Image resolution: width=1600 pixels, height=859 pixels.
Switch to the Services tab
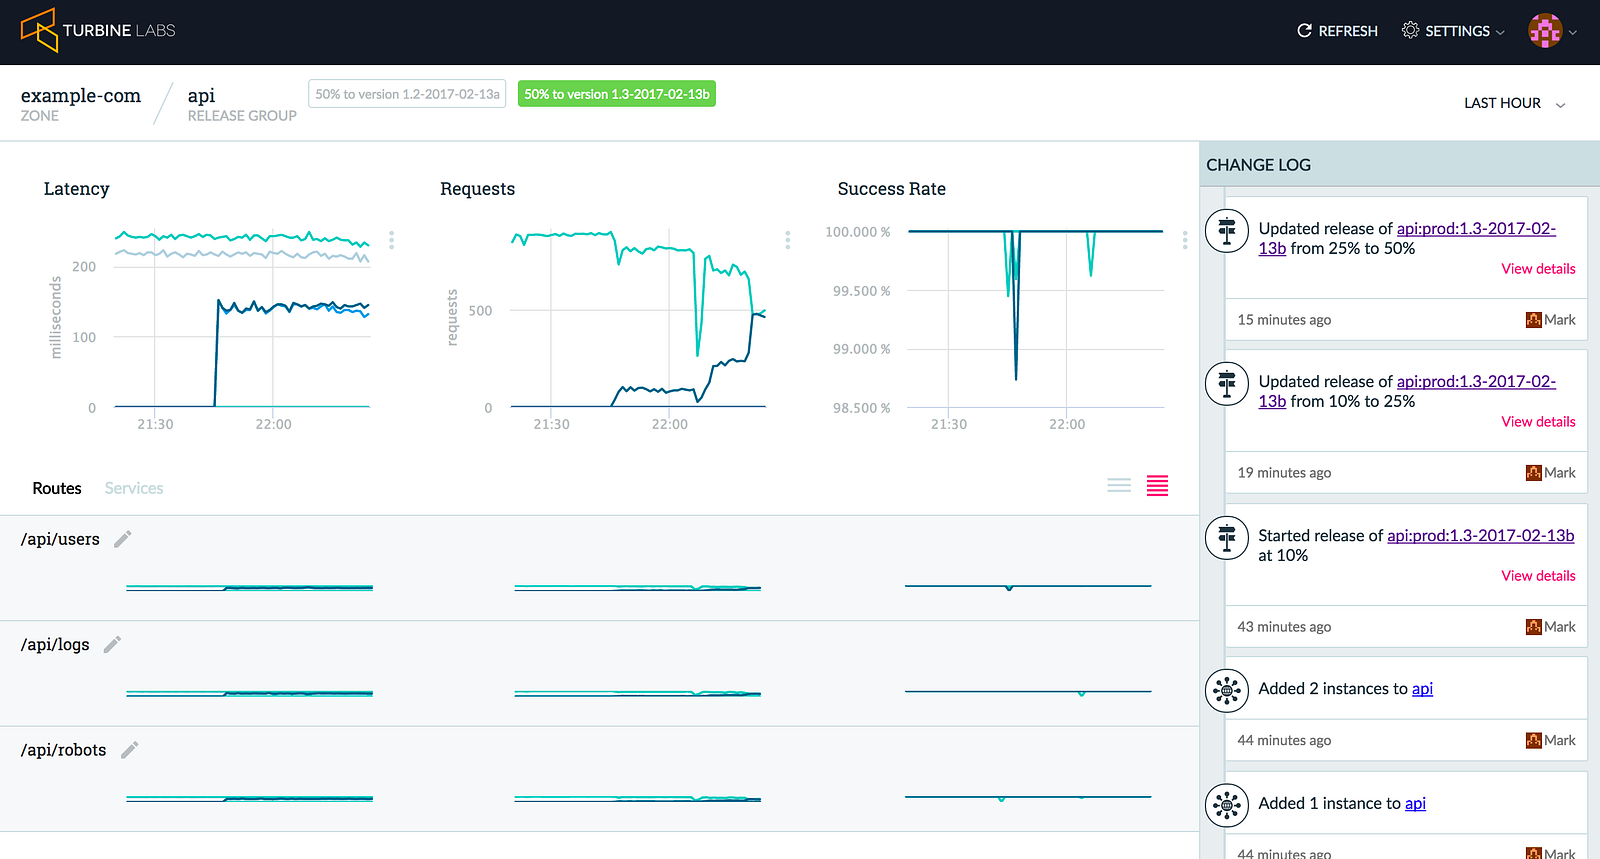[x=134, y=488]
